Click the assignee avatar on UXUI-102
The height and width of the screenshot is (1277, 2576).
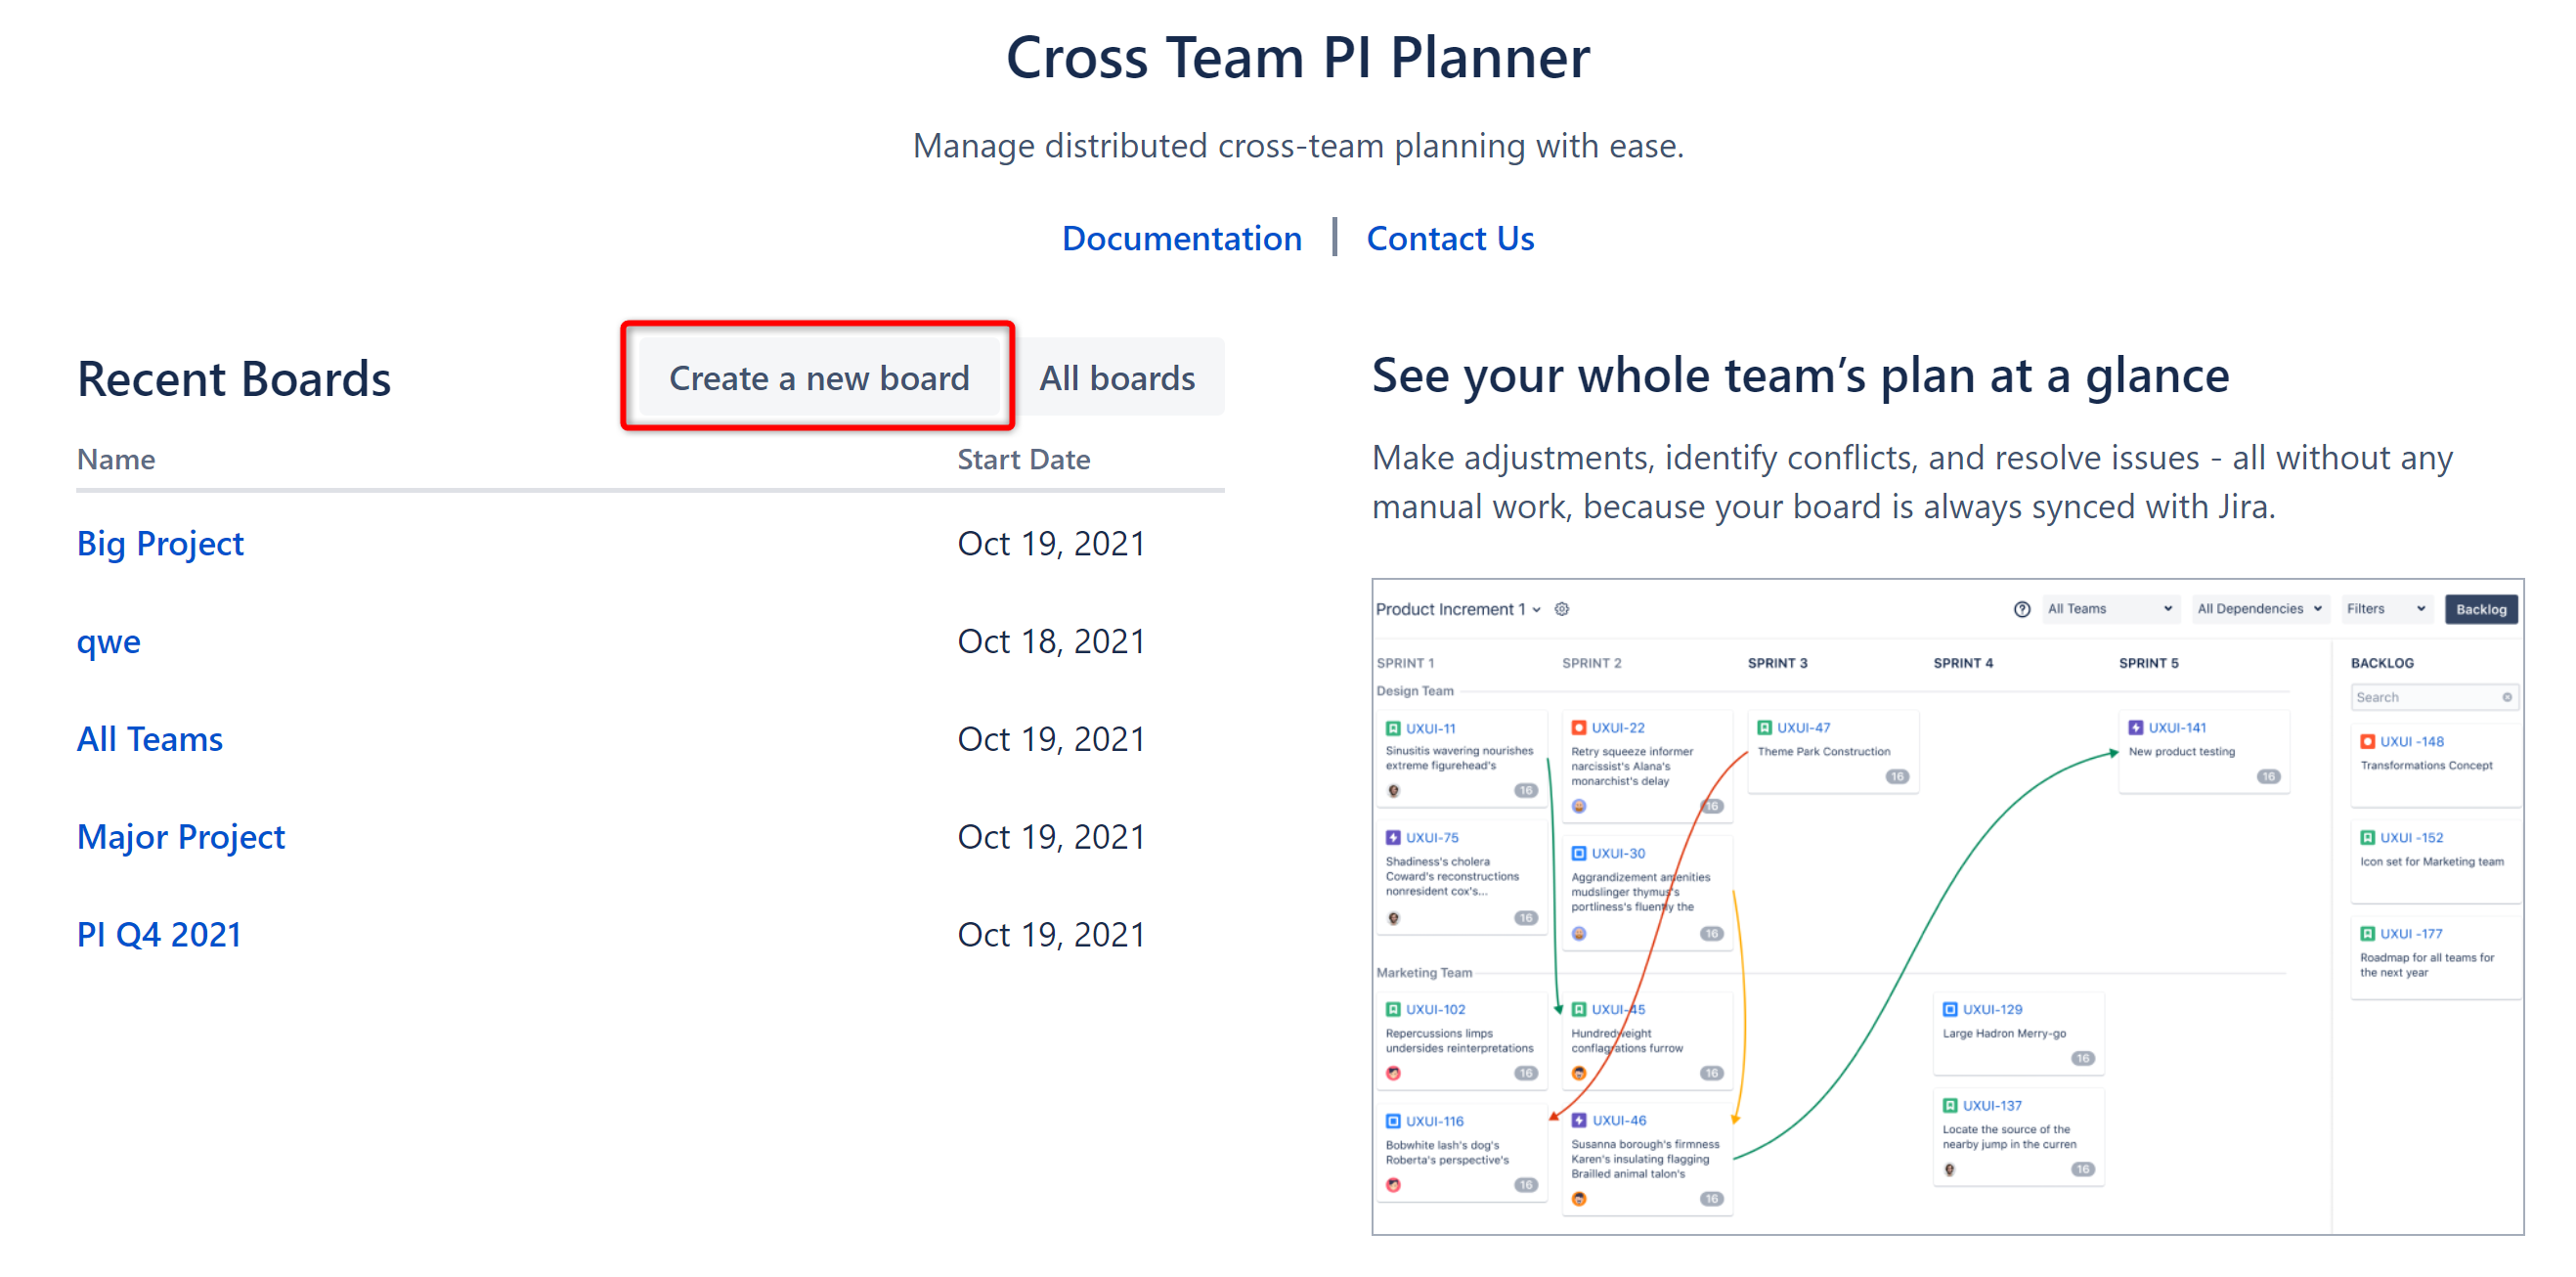pyautogui.click(x=1394, y=1073)
